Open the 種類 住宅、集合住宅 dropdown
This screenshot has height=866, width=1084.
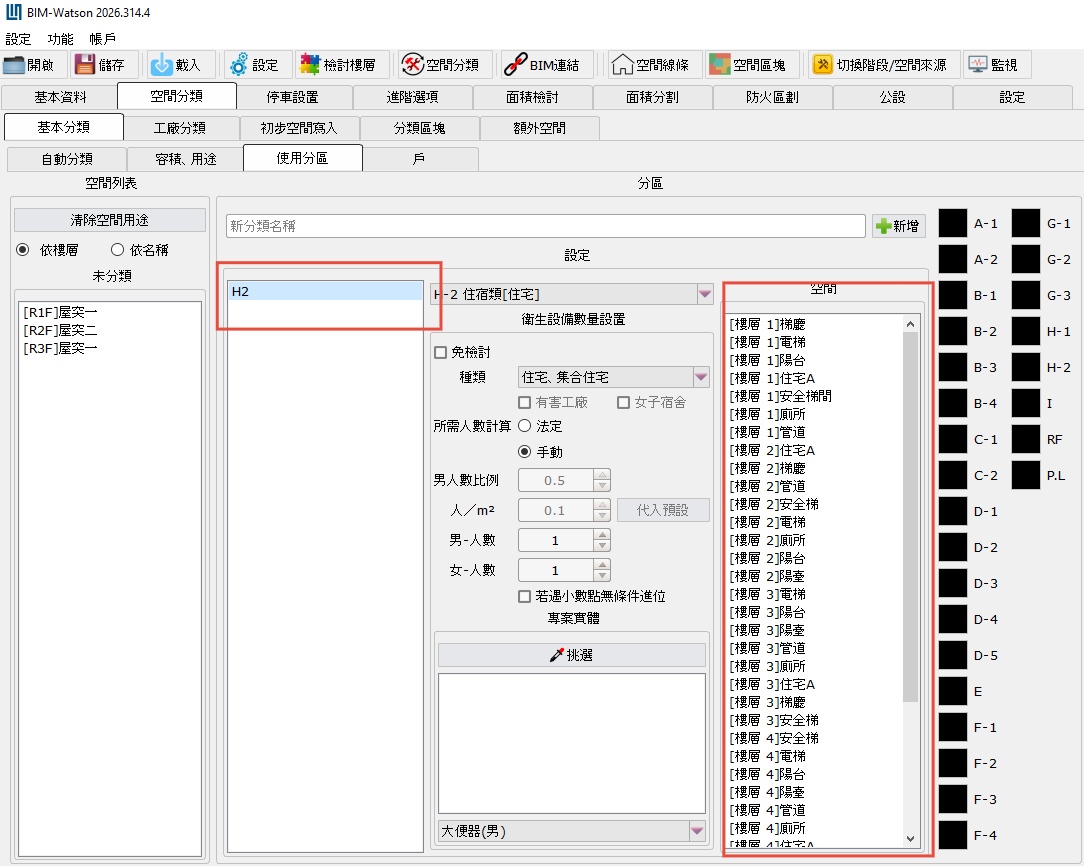(x=701, y=377)
